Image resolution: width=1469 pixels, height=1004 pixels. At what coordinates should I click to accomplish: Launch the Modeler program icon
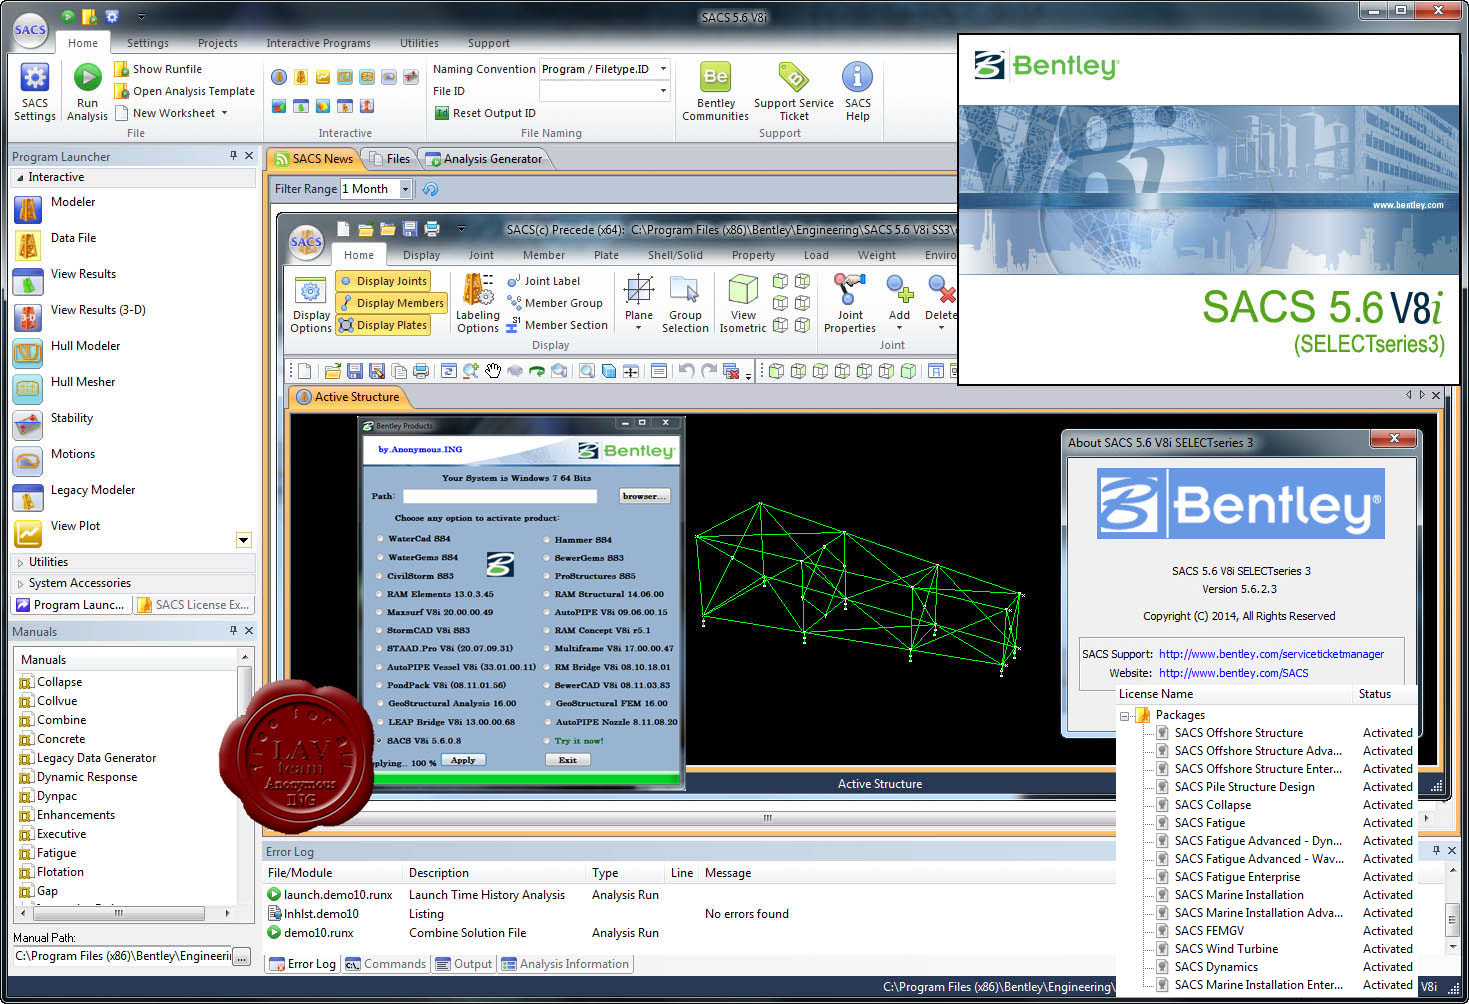[x=28, y=209]
